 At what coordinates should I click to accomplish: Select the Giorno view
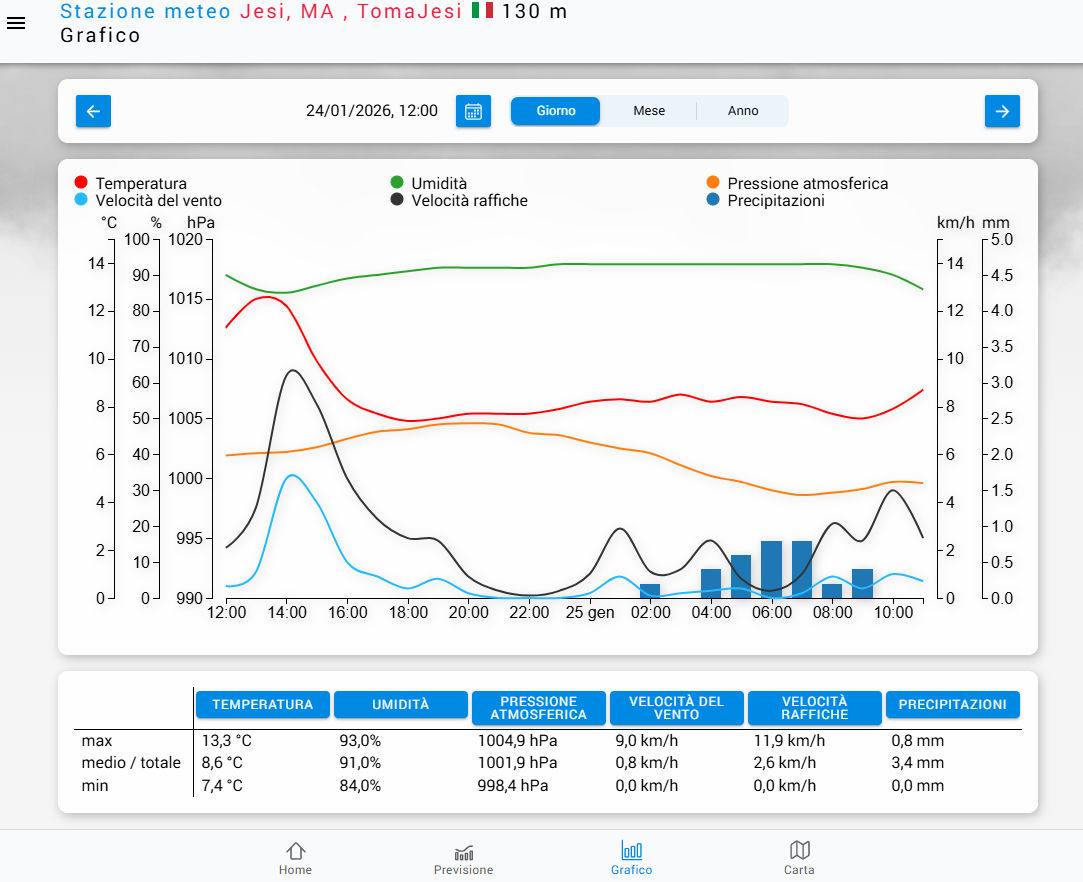click(x=556, y=111)
